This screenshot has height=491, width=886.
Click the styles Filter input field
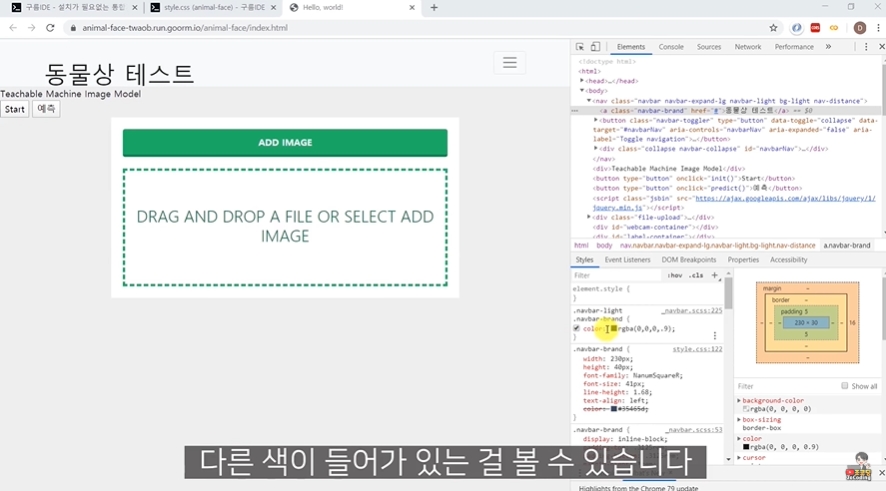[x=616, y=276]
